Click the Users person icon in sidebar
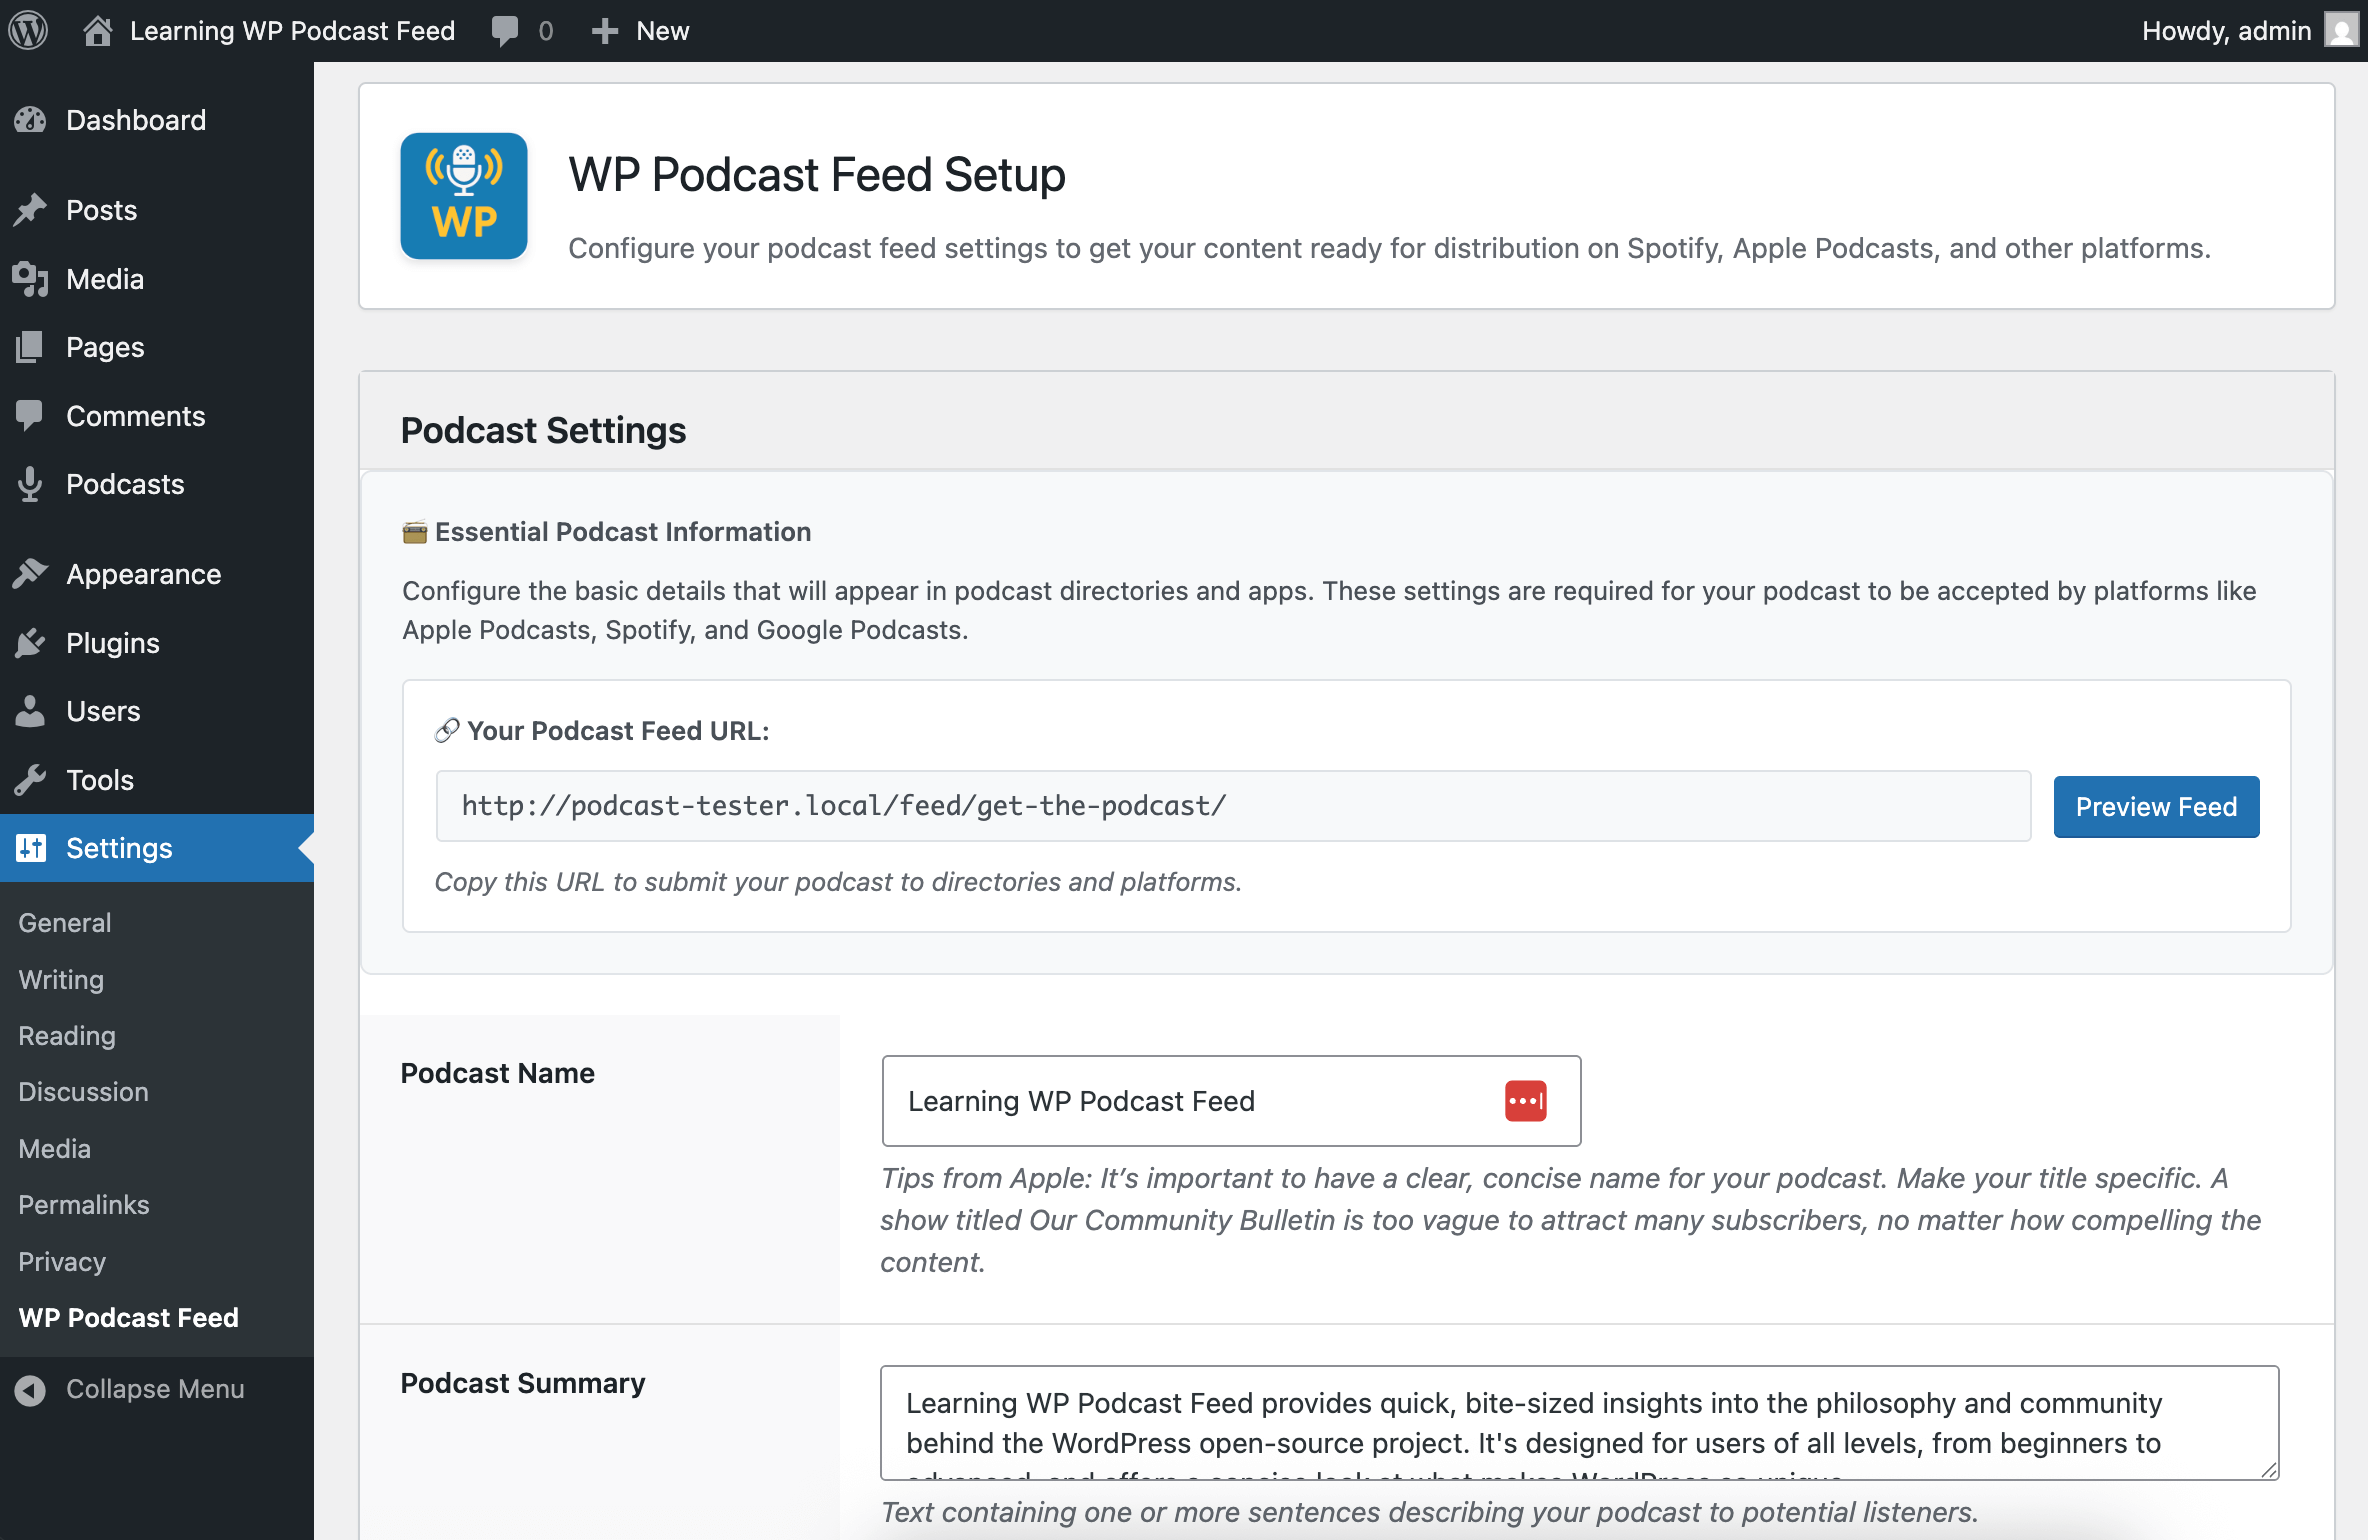This screenshot has width=2368, height=1540. click(31, 711)
